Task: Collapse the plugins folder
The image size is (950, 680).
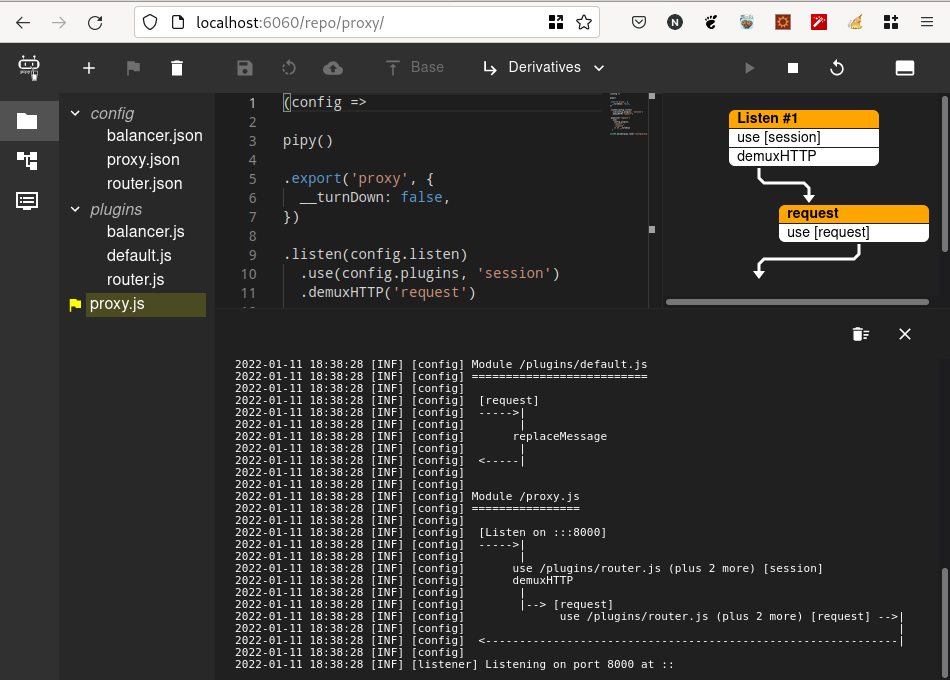Action: [75, 210]
